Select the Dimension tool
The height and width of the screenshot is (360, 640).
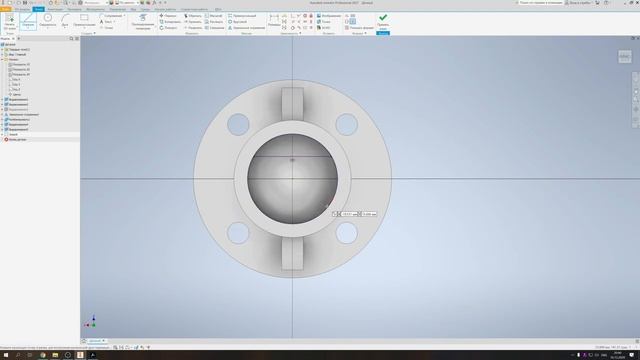[274, 21]
